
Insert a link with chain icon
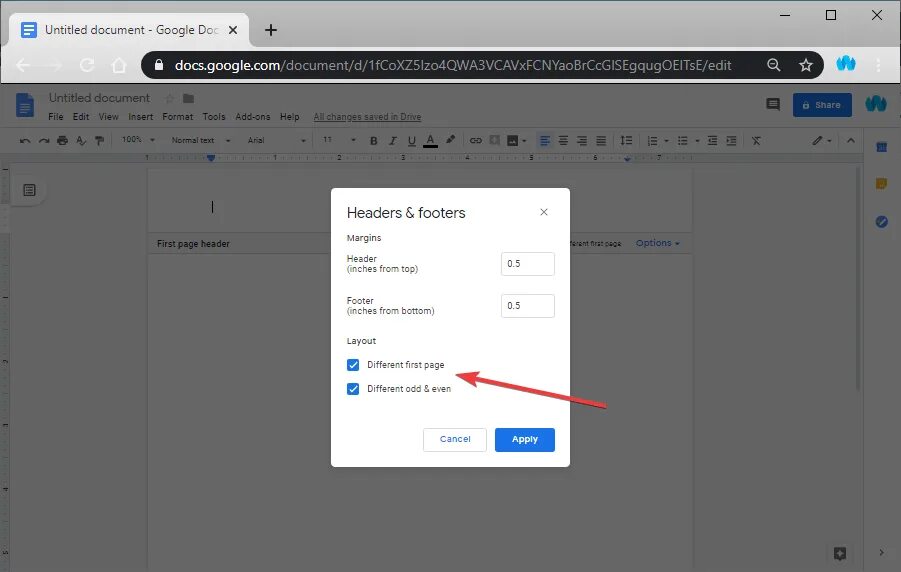click(476, 141)
